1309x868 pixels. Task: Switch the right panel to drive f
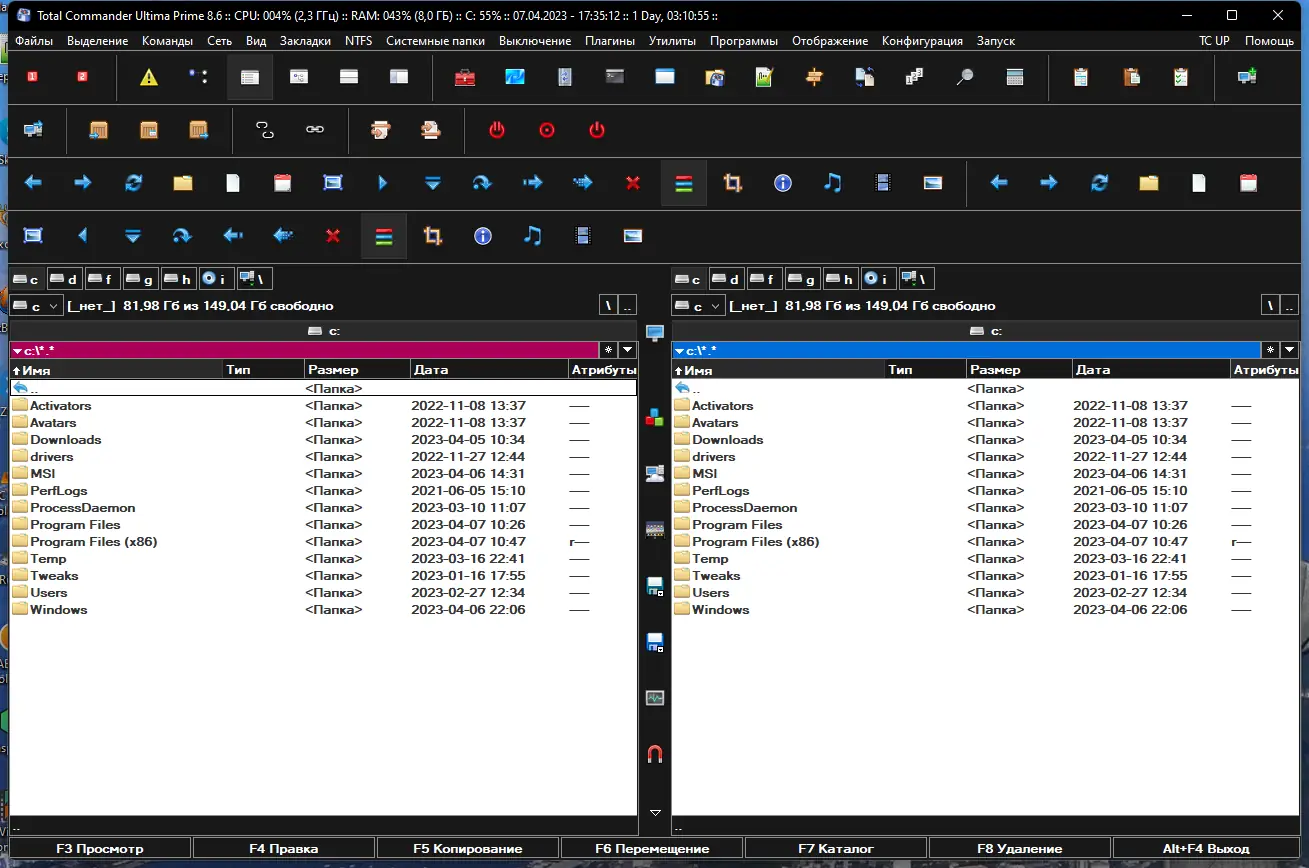click(765, 279)
